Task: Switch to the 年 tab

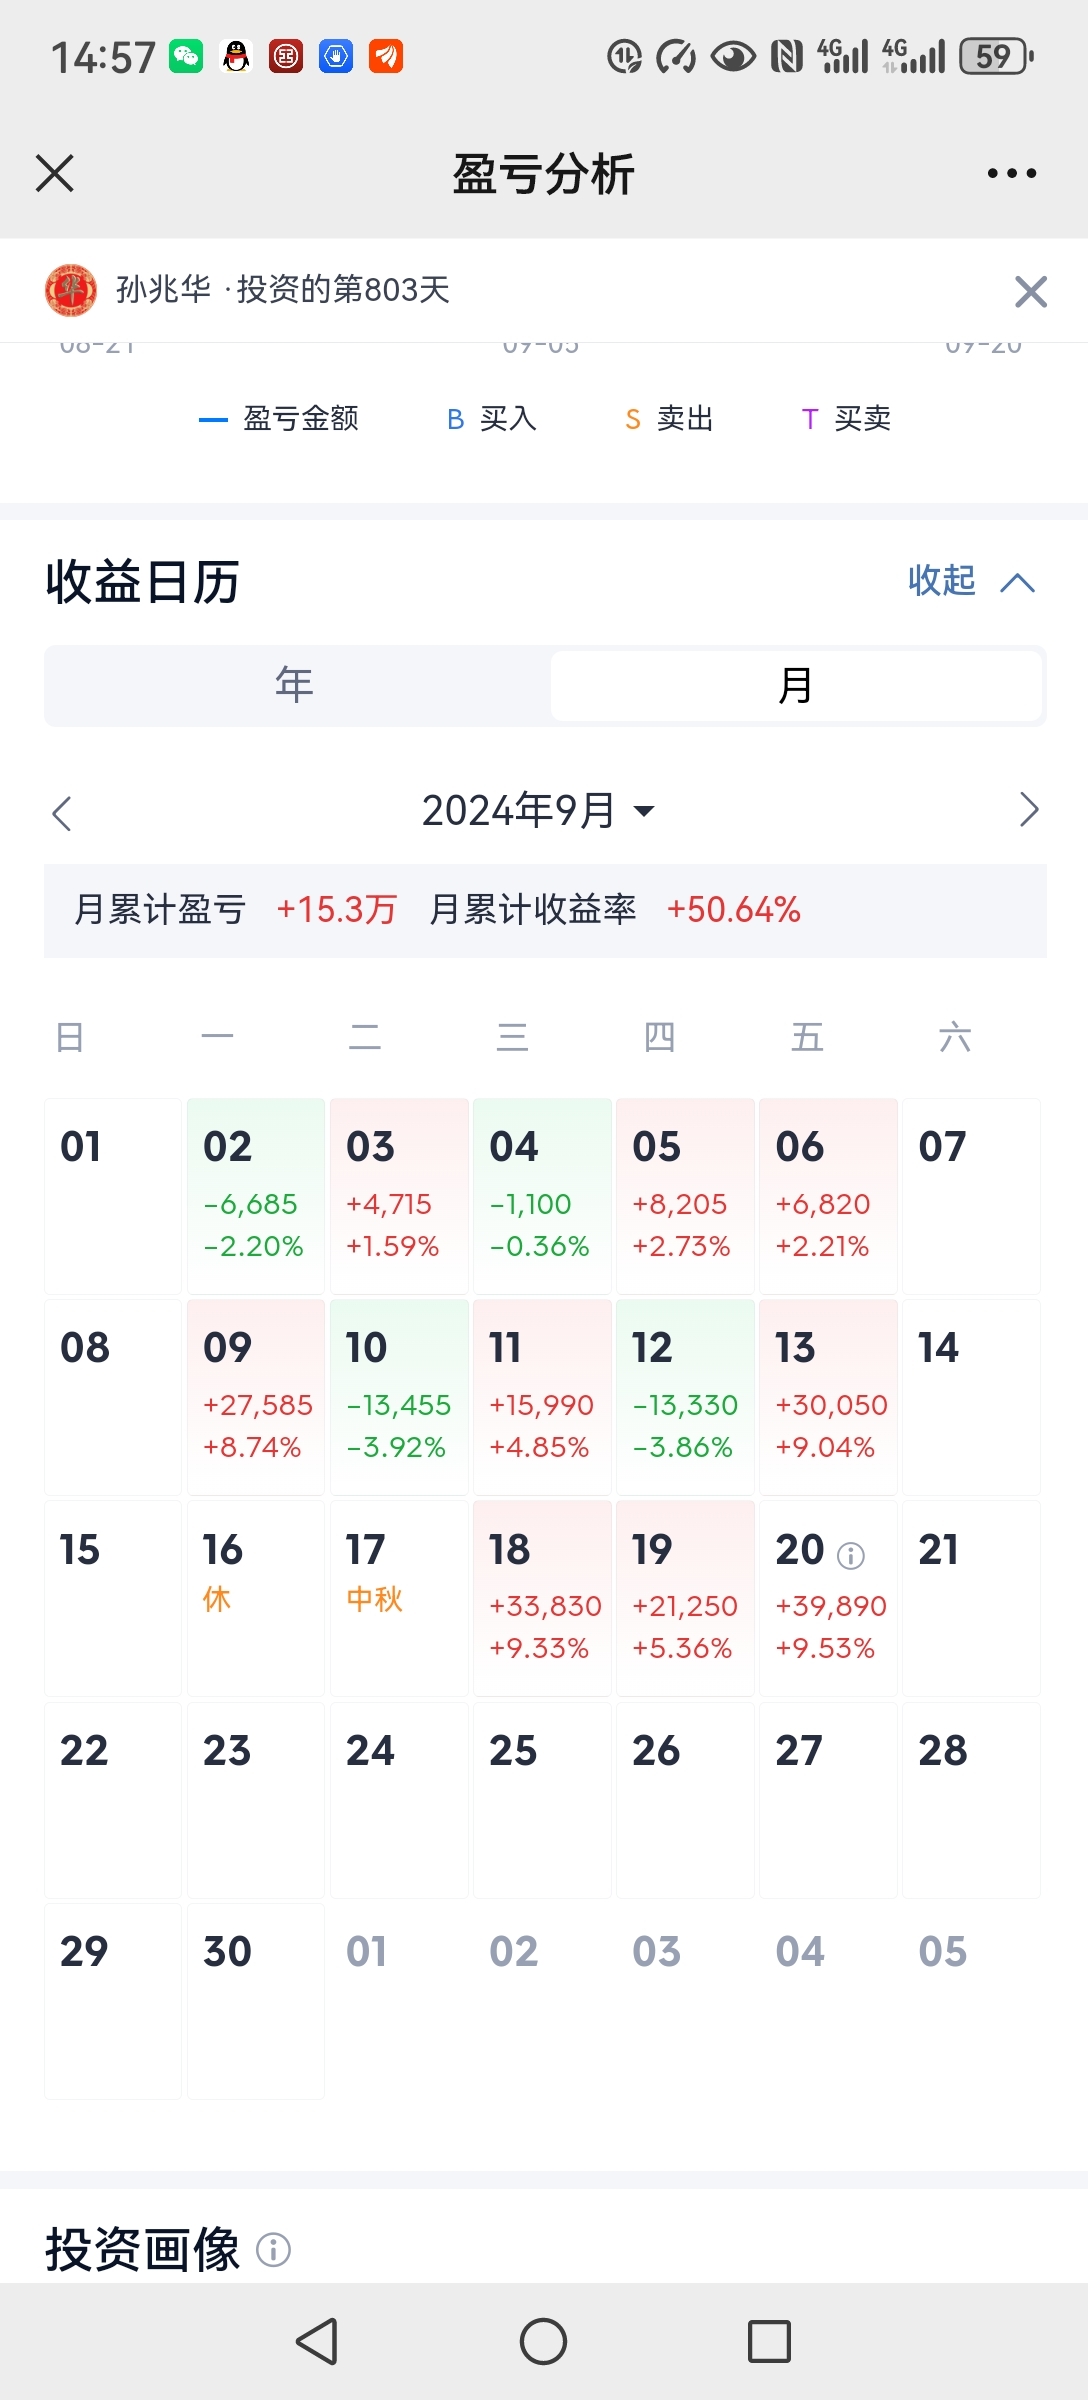Action: [297, 686]
